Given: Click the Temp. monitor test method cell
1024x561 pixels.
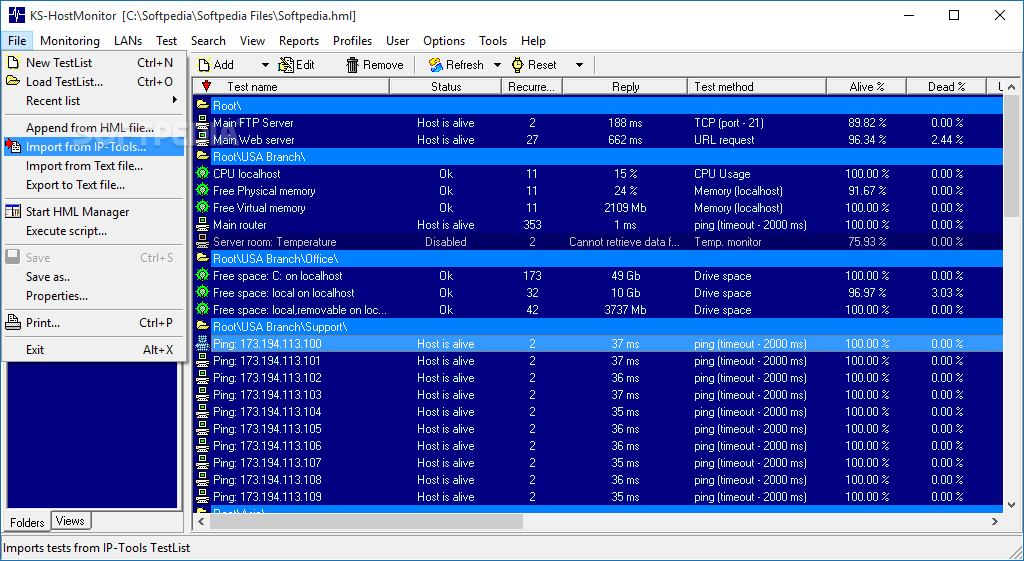Looking at the screenshot, I should click(728, 242).
